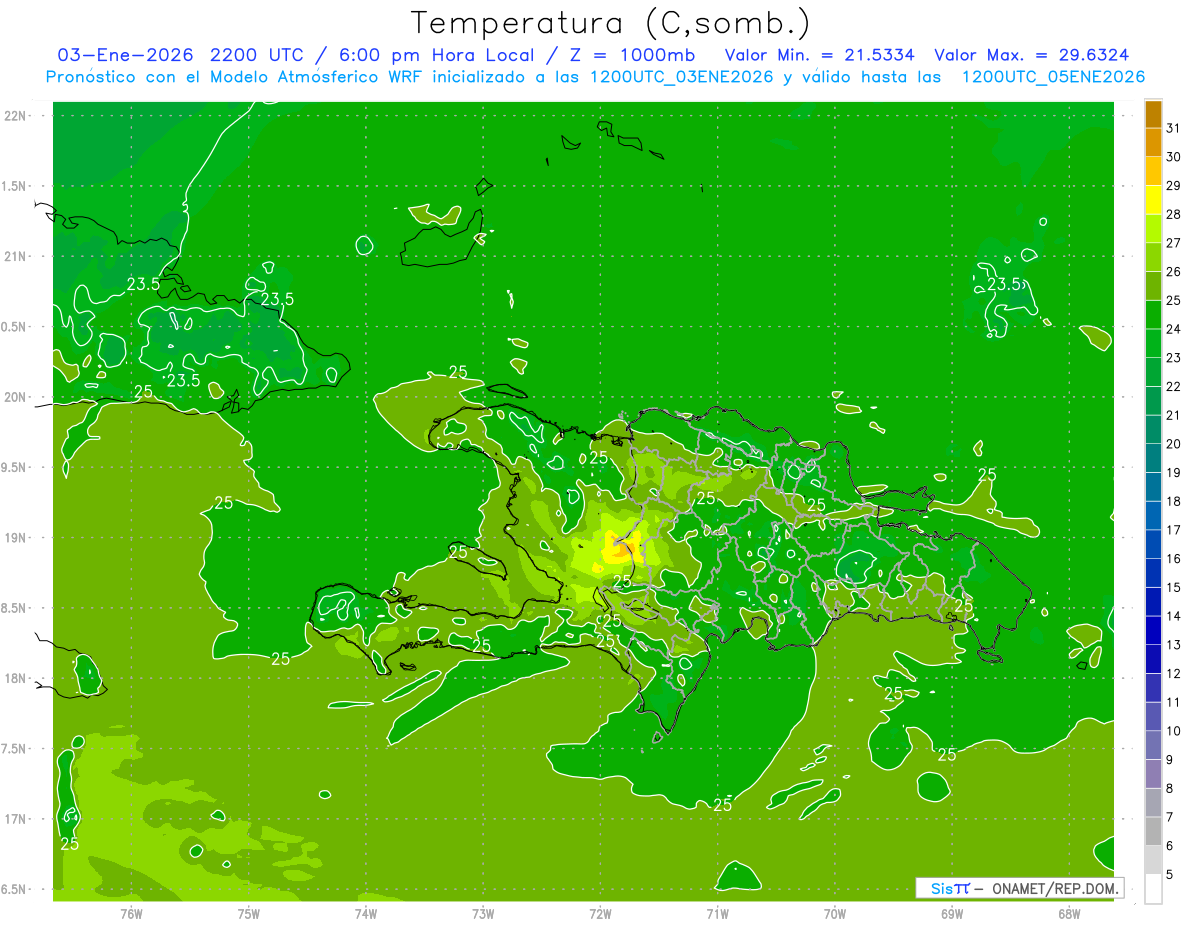Pick the color bar segment between 11 and 12
This screenshot has width=1200, height=927.
click(1153, 689)
